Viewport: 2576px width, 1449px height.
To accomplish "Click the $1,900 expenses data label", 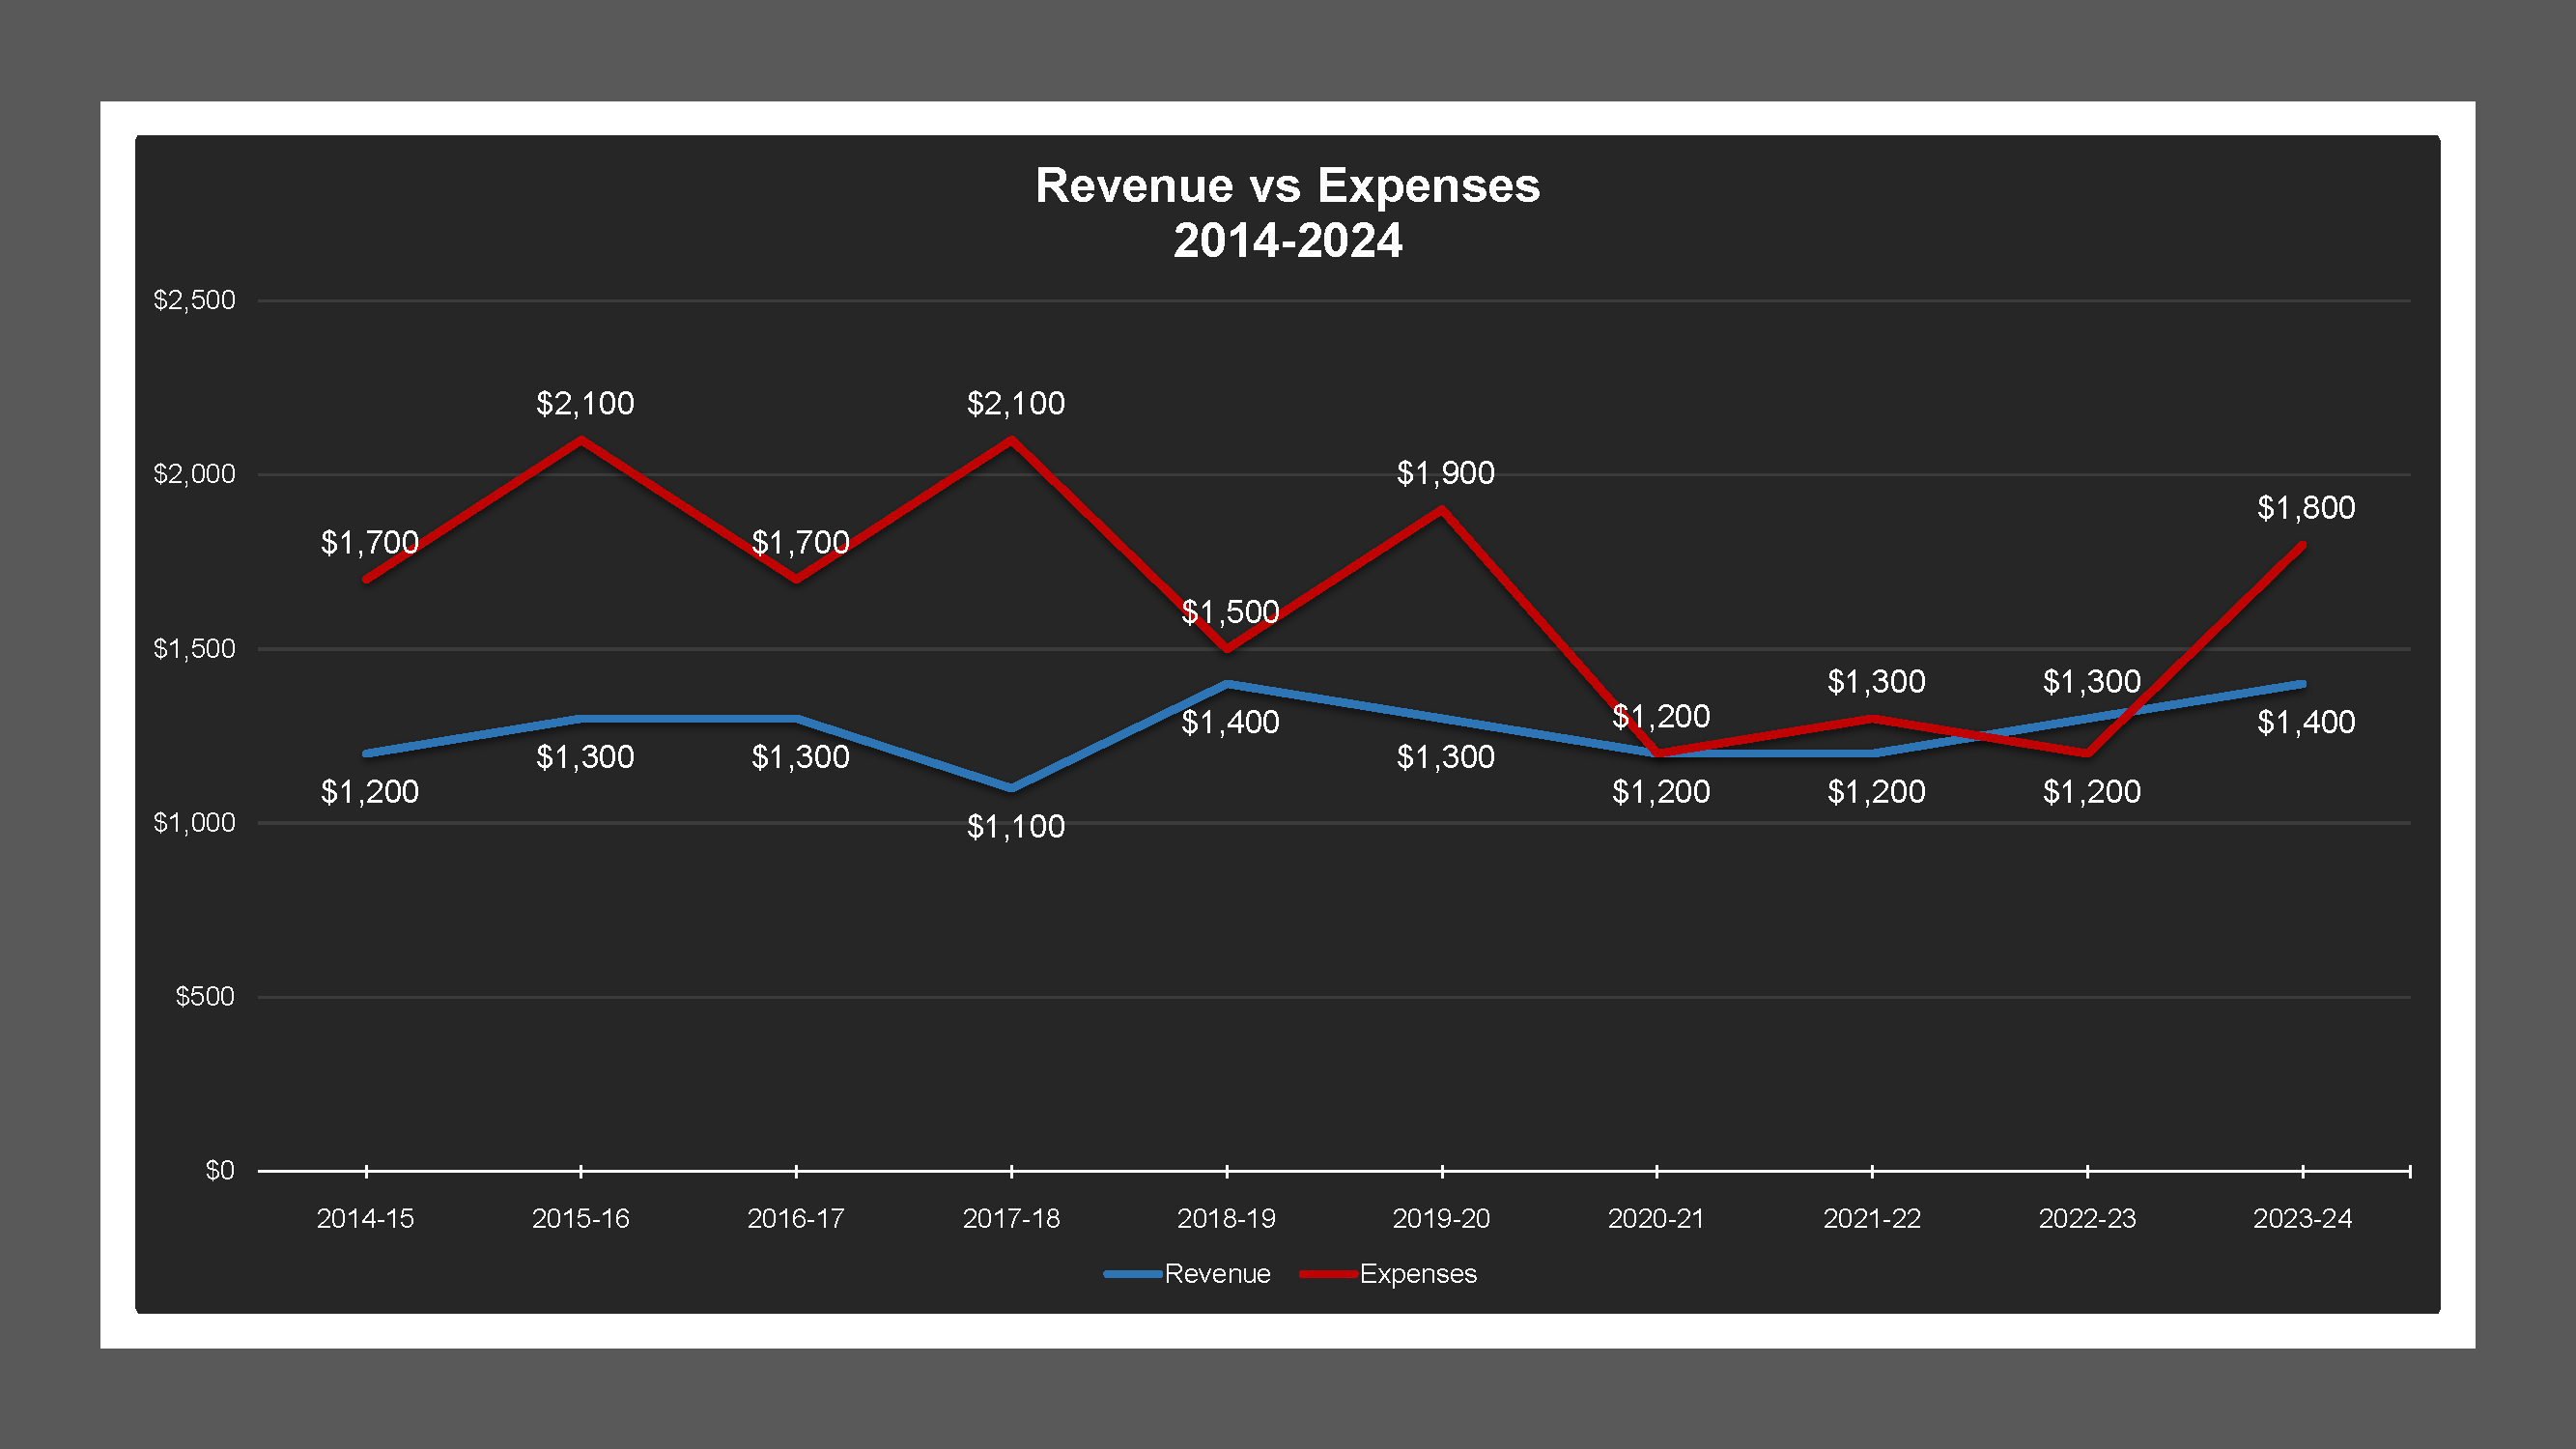I will (x=1446, y=473).
